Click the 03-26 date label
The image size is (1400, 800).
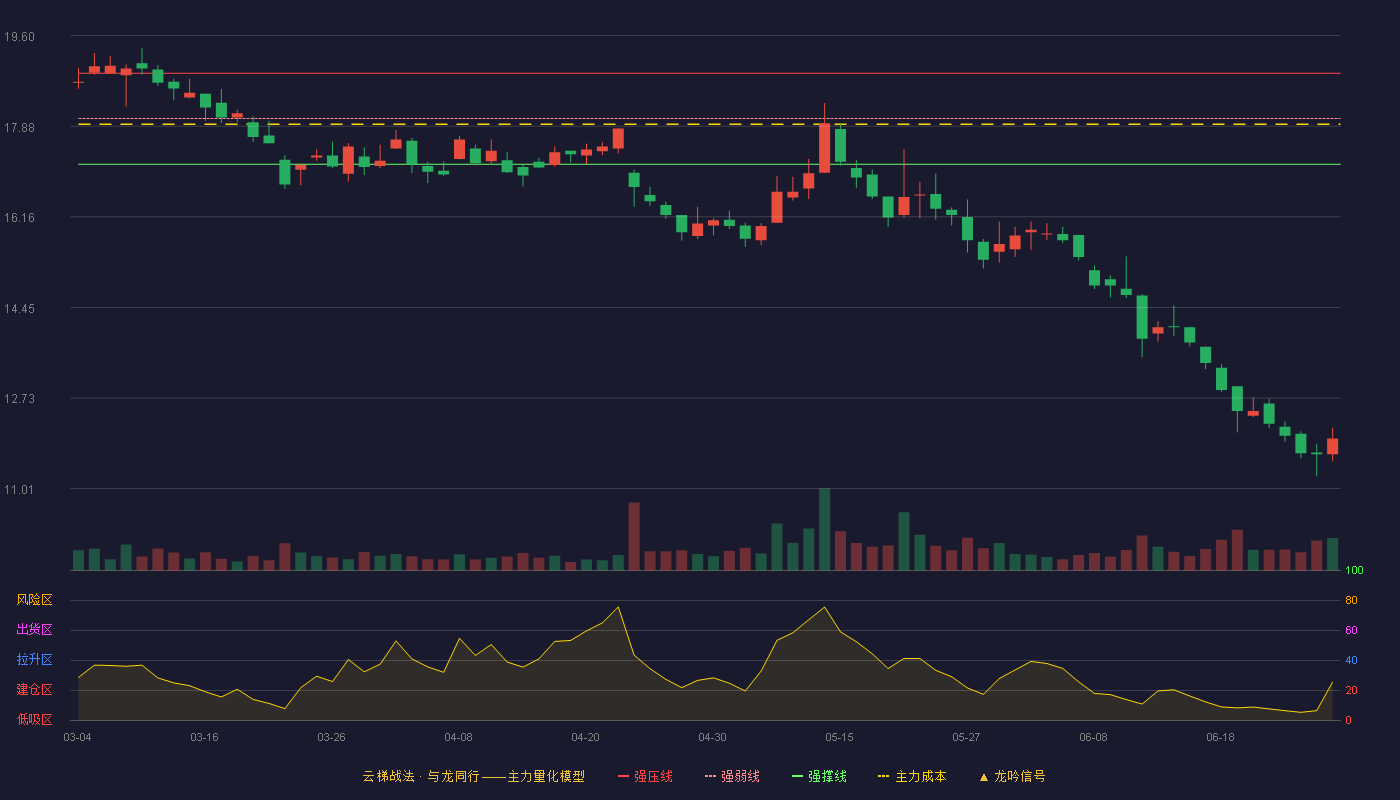tap(331, 737)
